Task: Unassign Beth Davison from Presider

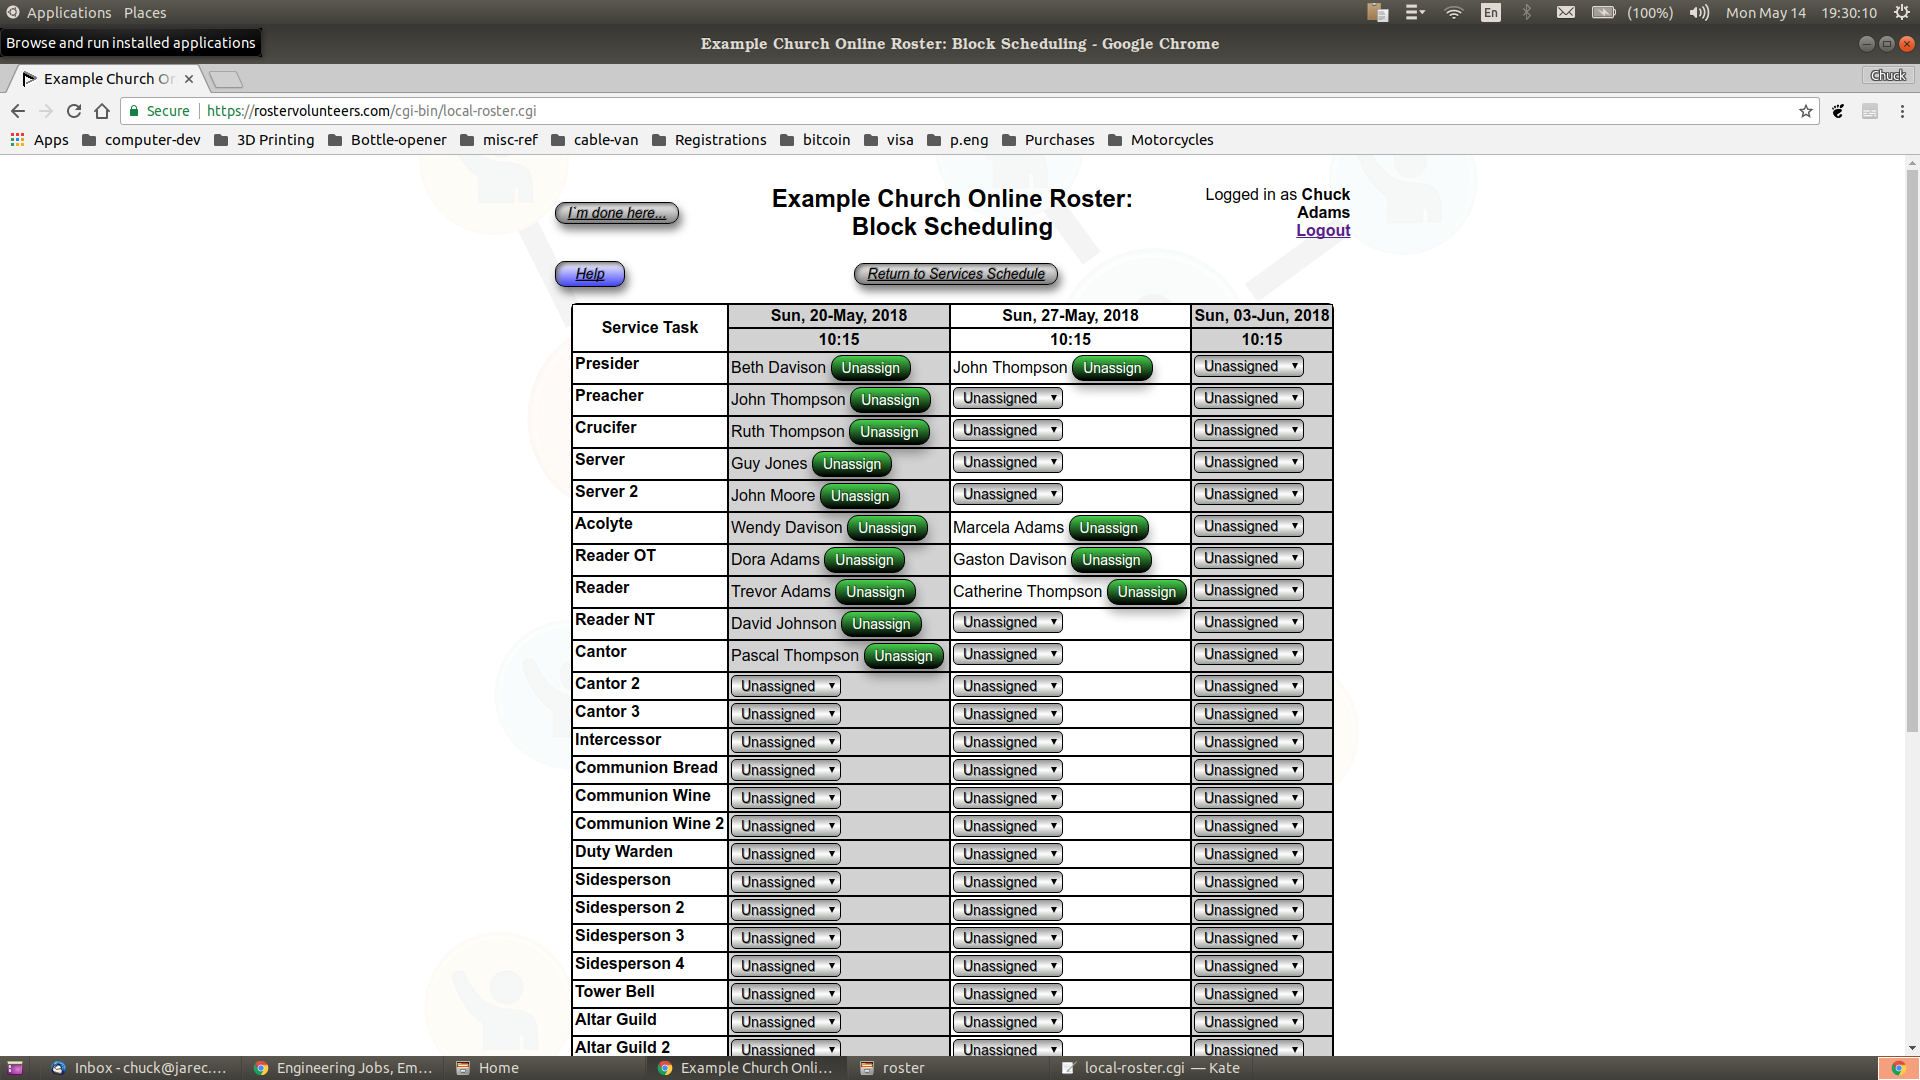Action: tap(869, 368)
